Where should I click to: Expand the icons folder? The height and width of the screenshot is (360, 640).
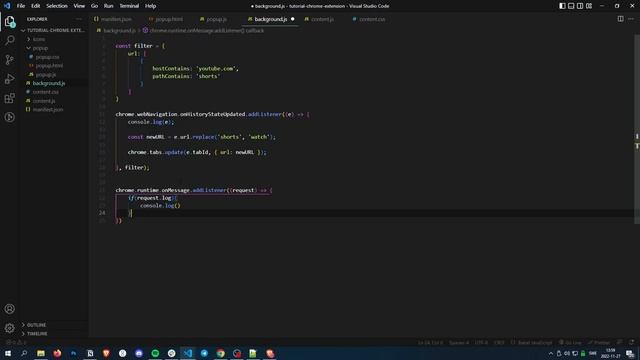point(54,39)
